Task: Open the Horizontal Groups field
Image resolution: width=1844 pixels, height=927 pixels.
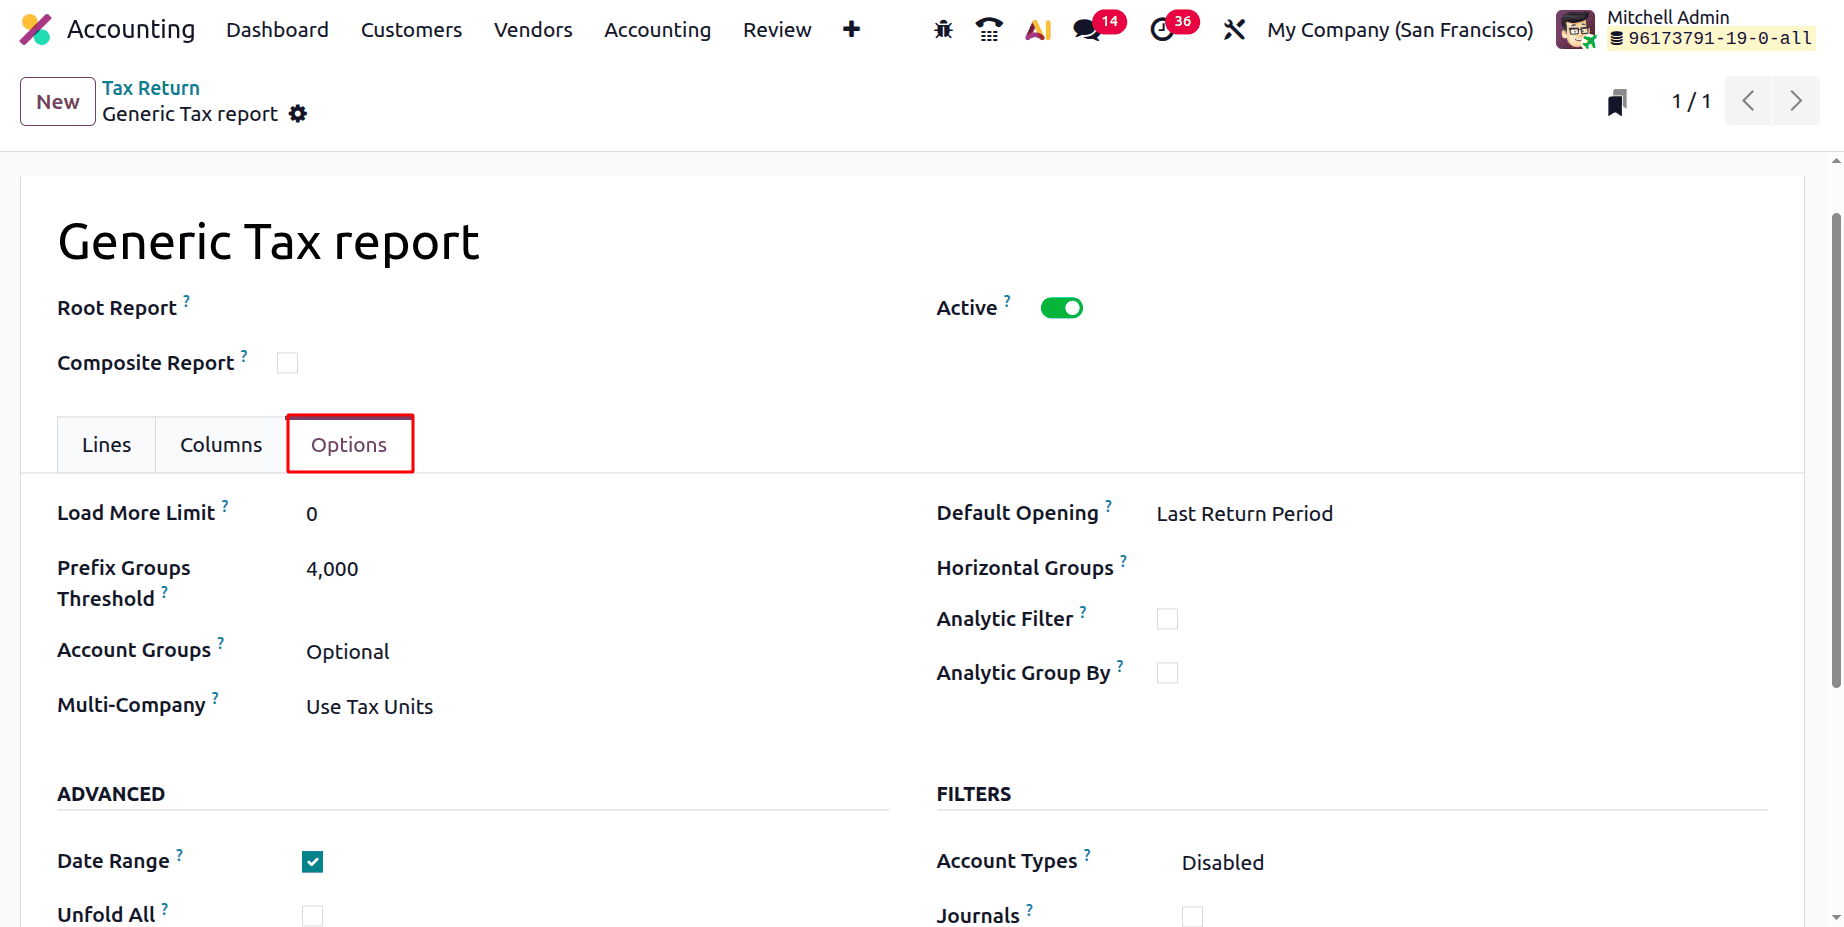Action: pyautogui.click(x=1461, y=569)
